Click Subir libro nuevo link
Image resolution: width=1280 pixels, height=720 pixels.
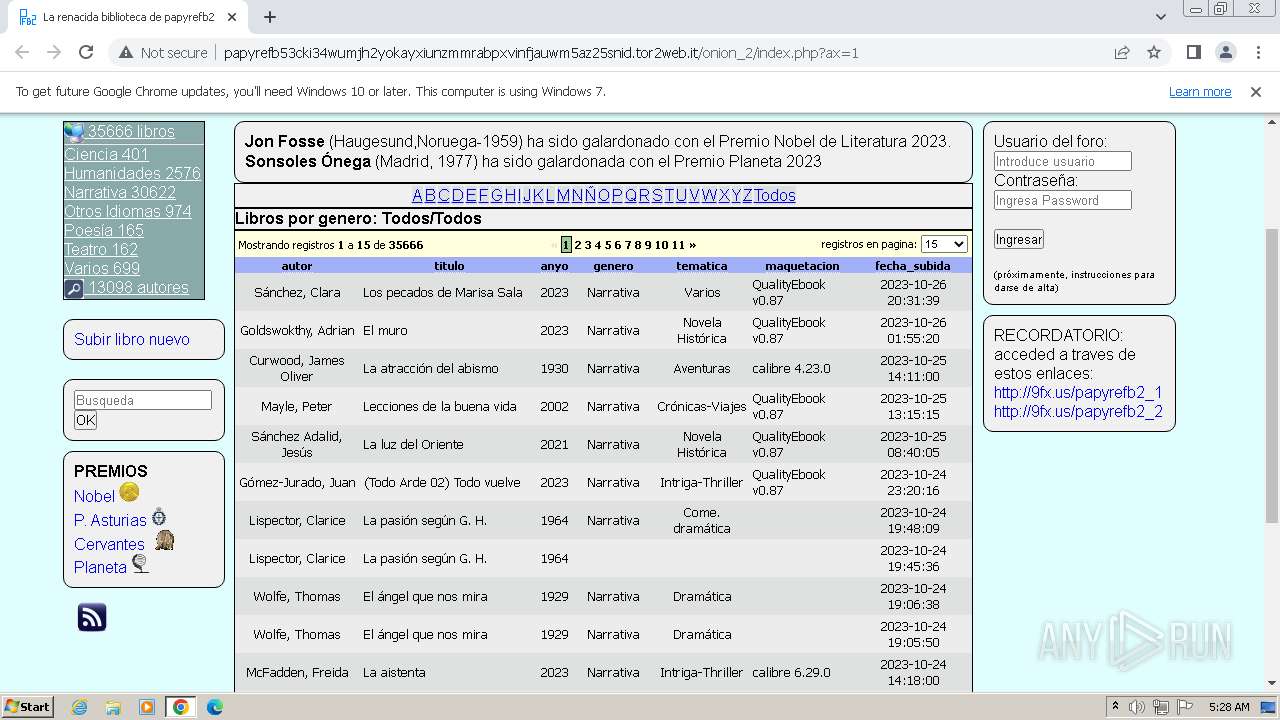tap(132, 339)
